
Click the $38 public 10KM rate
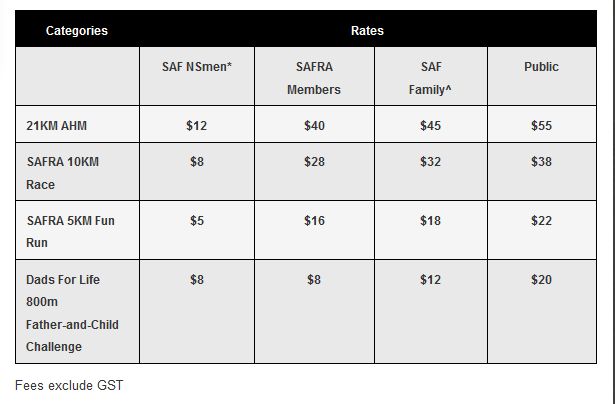tap(541, 162)
